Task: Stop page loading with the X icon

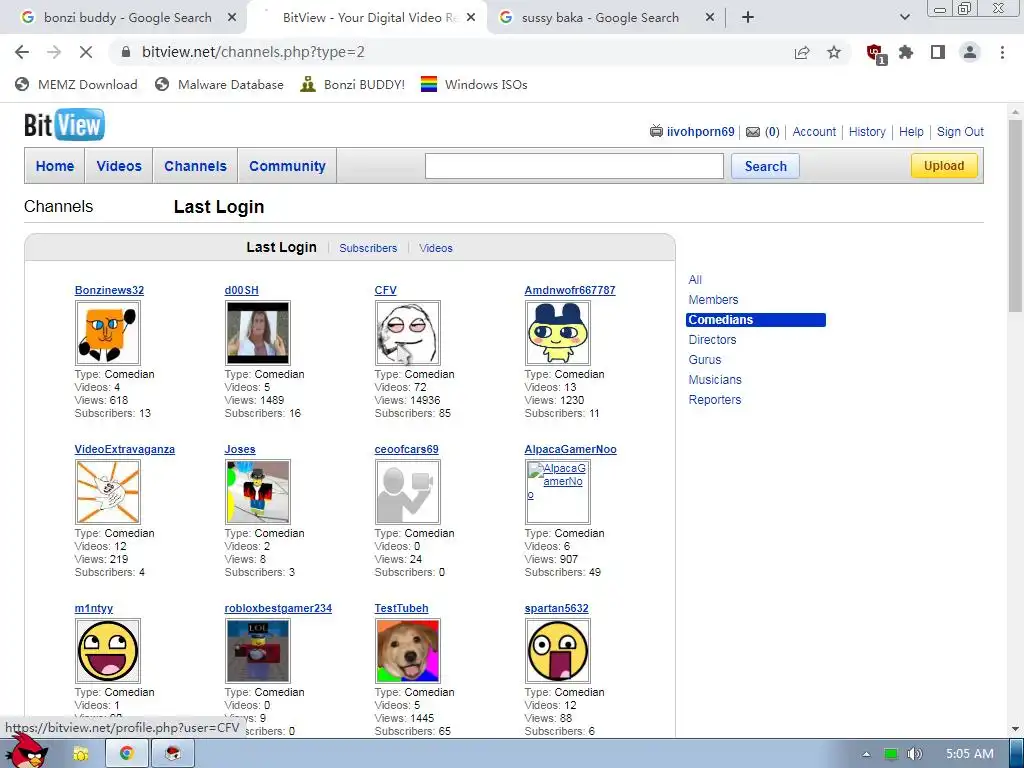Action: click(x=86, y=52)
